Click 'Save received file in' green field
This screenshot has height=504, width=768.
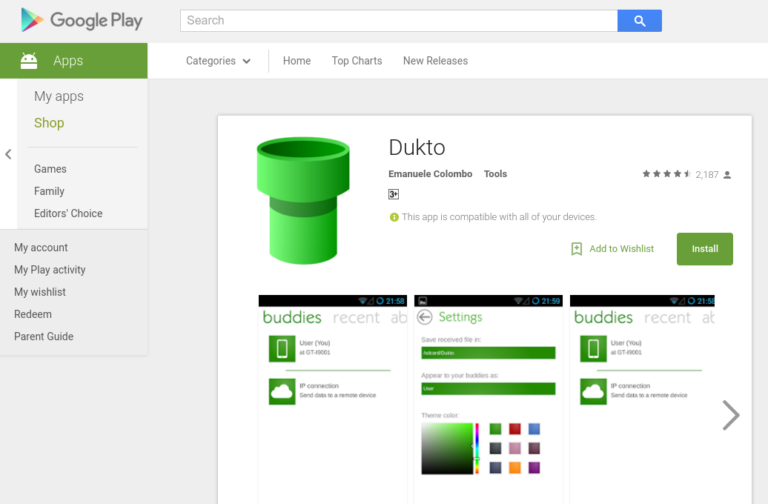[x=488, y=353]
